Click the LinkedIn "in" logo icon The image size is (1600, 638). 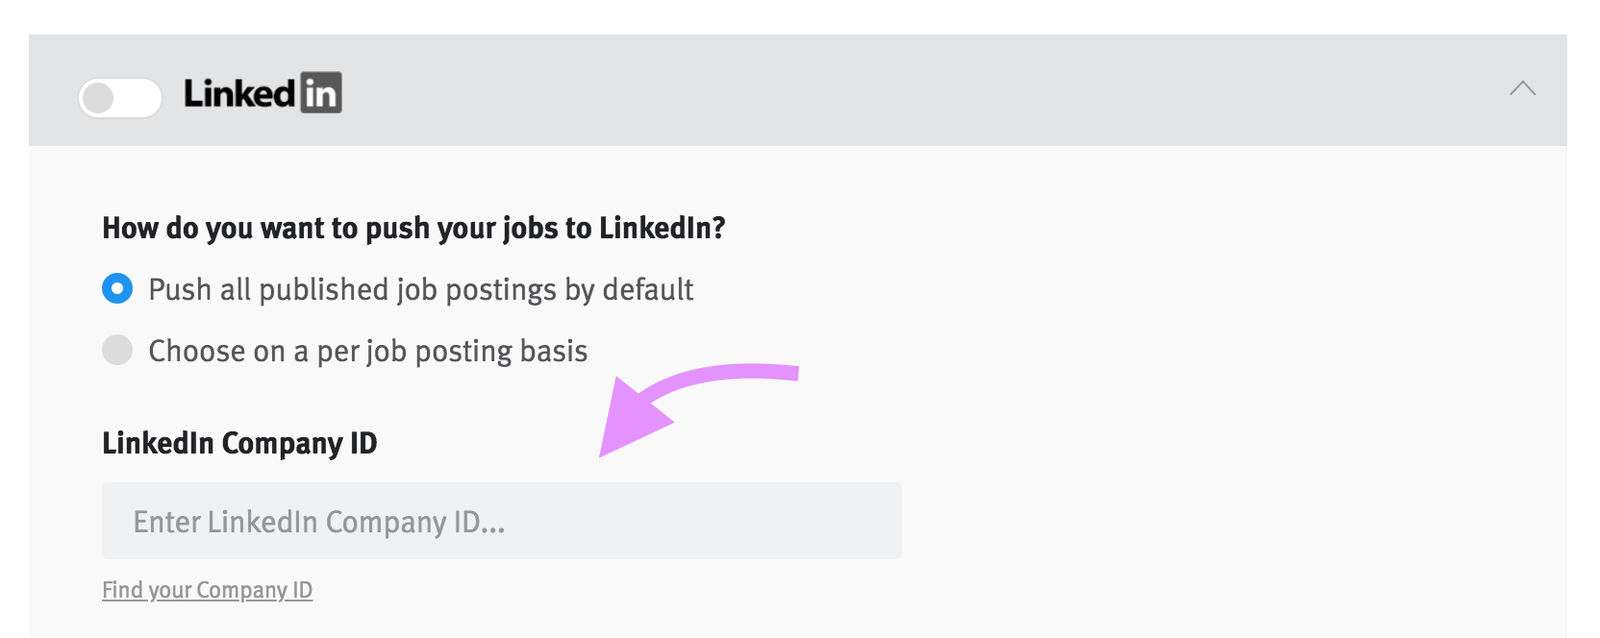point(322,92)
